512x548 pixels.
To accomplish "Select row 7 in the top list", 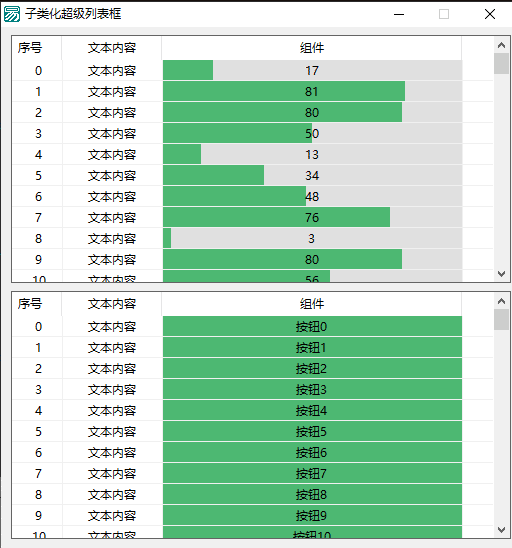I will 253,217.
